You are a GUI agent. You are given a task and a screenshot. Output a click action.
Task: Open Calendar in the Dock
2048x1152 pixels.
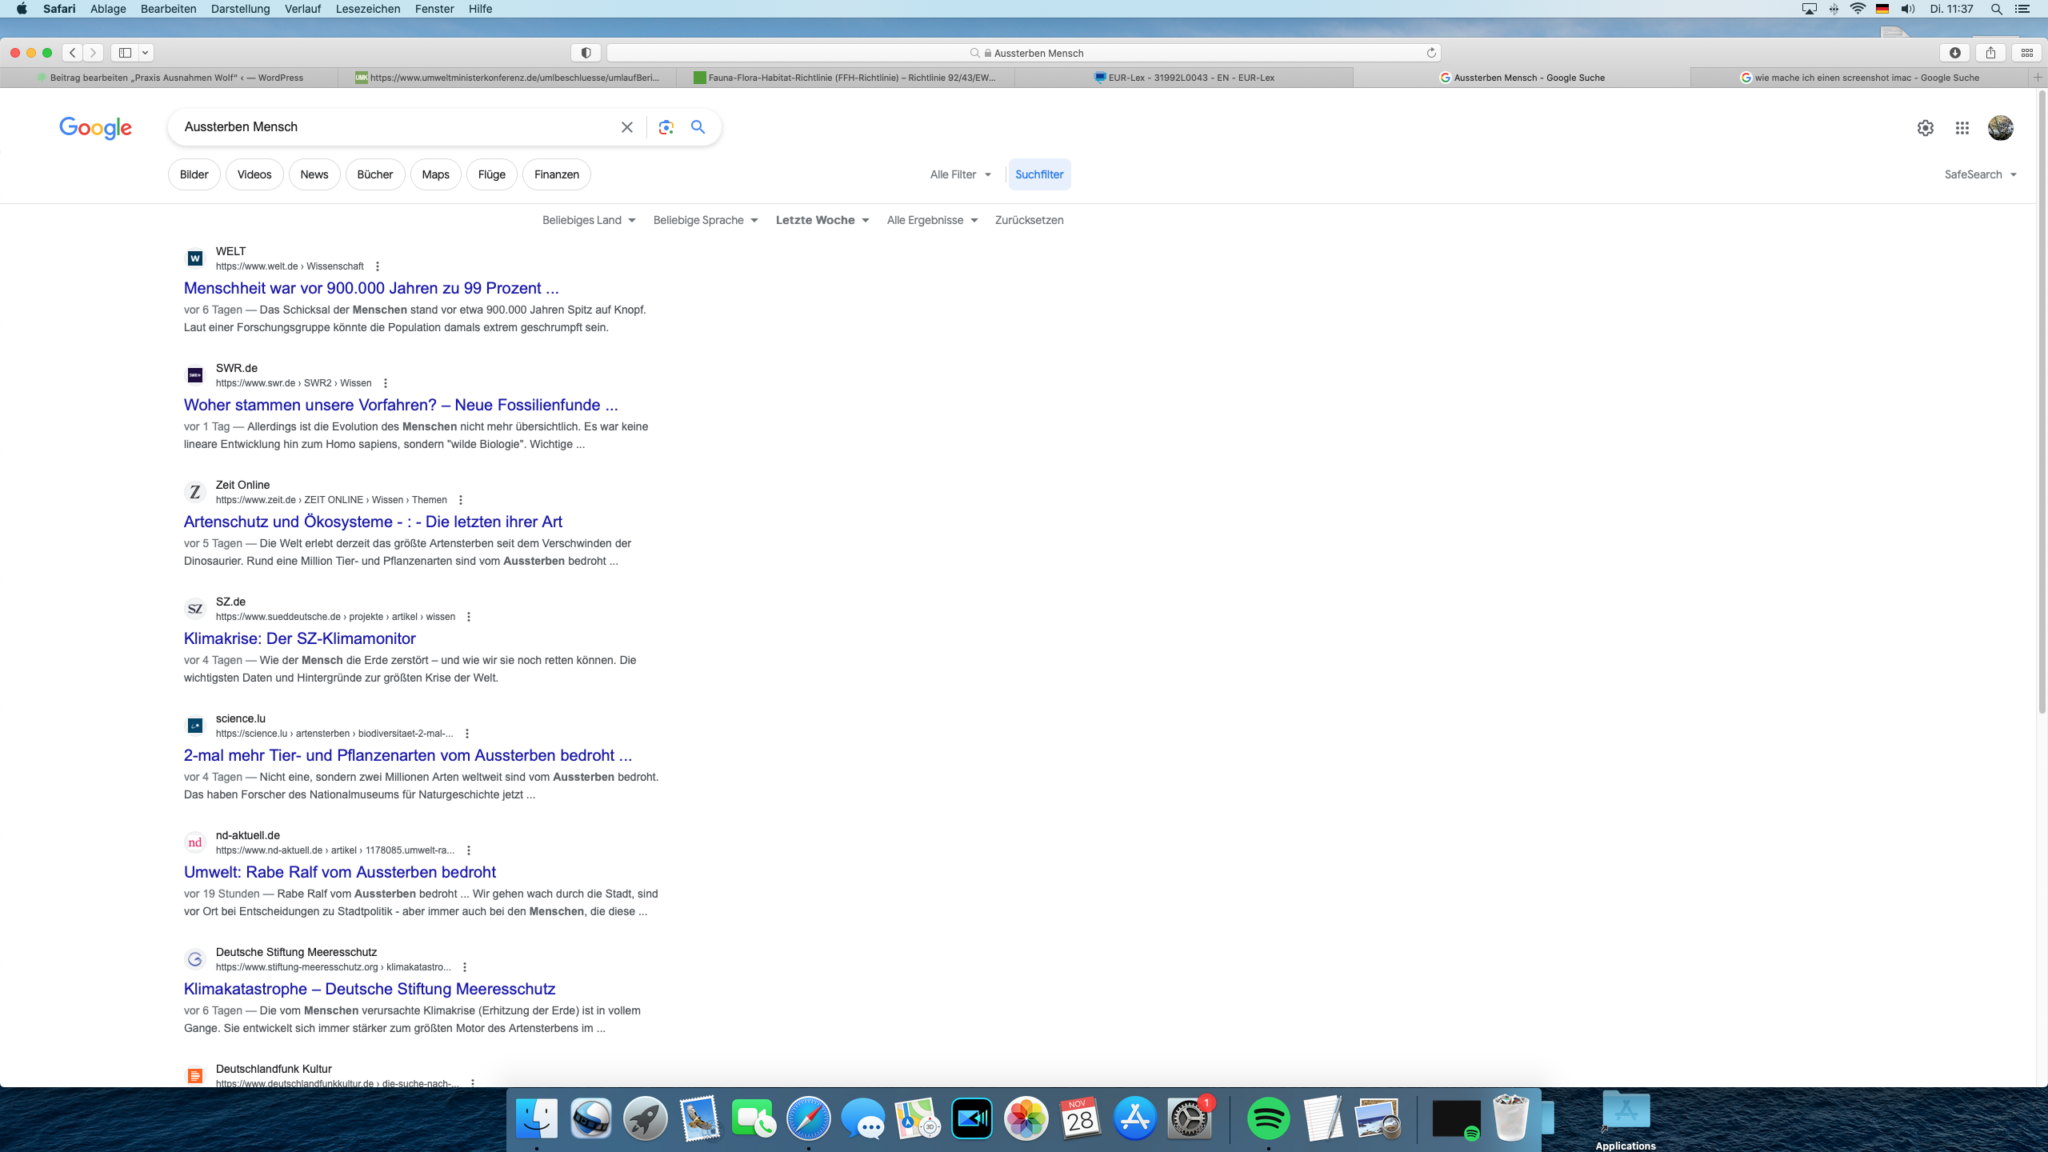(x=1080, y=1118)
